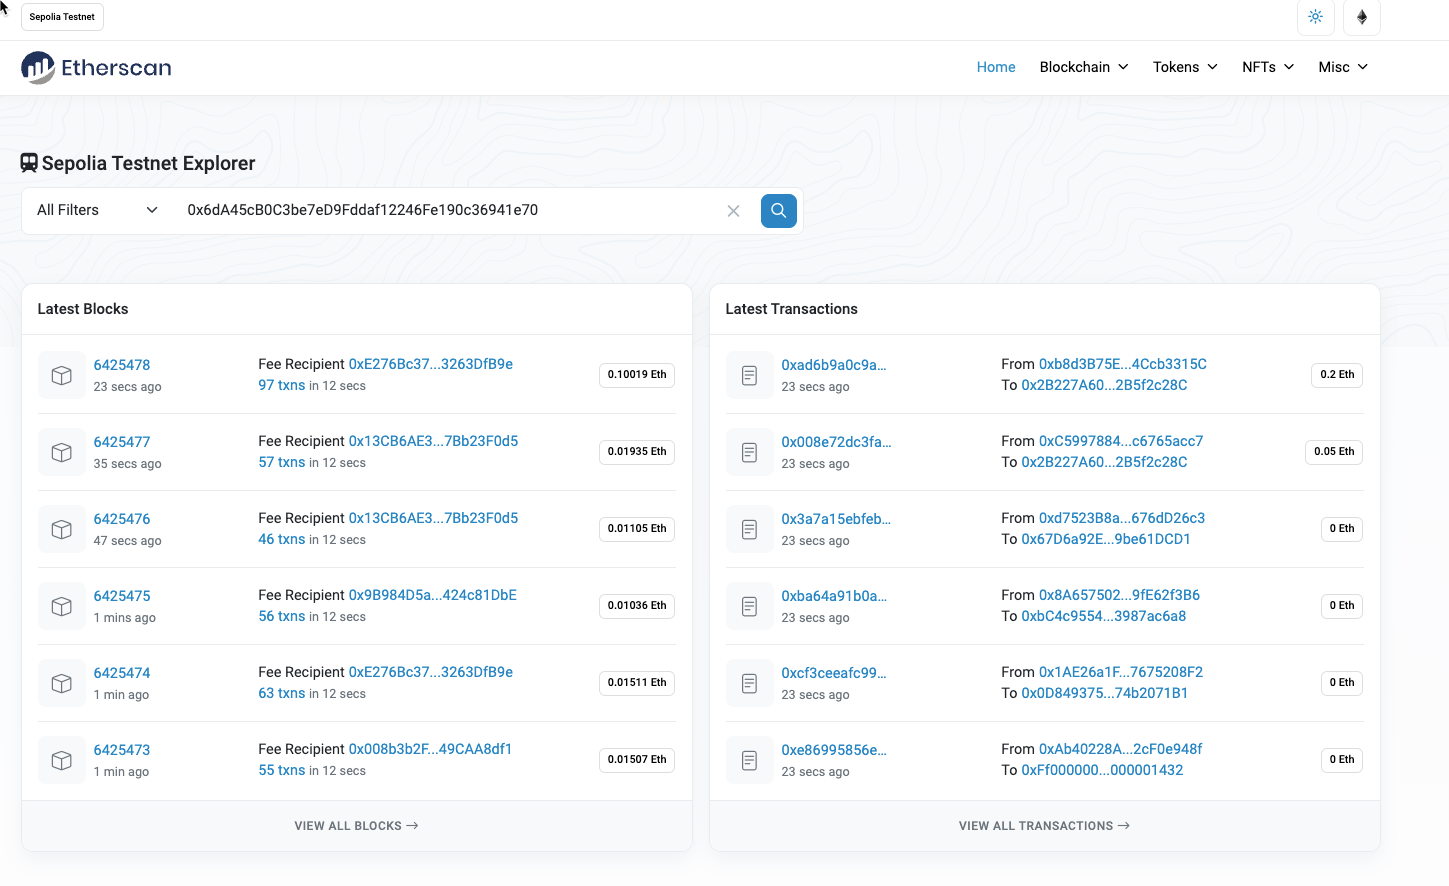Screen dimensions: 1449x886
Task: View the 56 txns link
Action: 282,616
